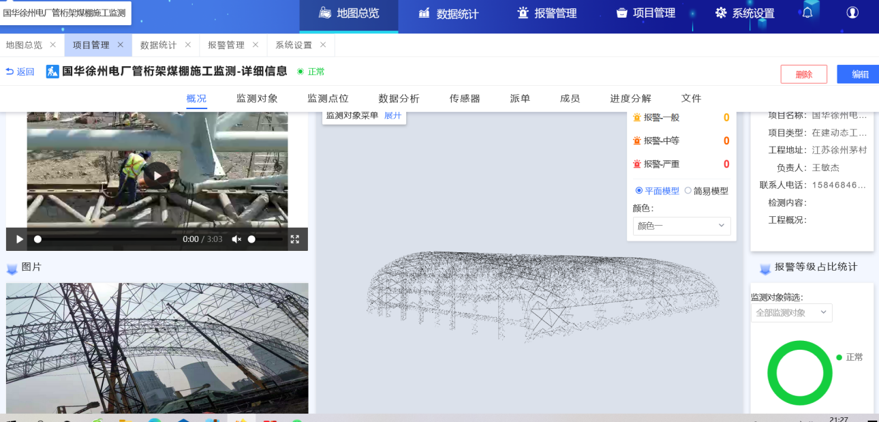Screen dimensions: 879x422
Task: Close the 地图总览 page tab
Action: [53, 45]
